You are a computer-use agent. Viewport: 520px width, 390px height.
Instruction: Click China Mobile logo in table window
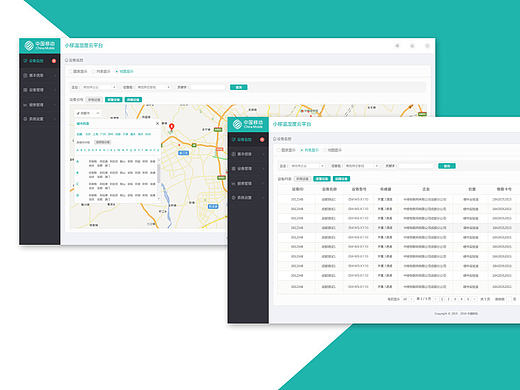(248, 124)
